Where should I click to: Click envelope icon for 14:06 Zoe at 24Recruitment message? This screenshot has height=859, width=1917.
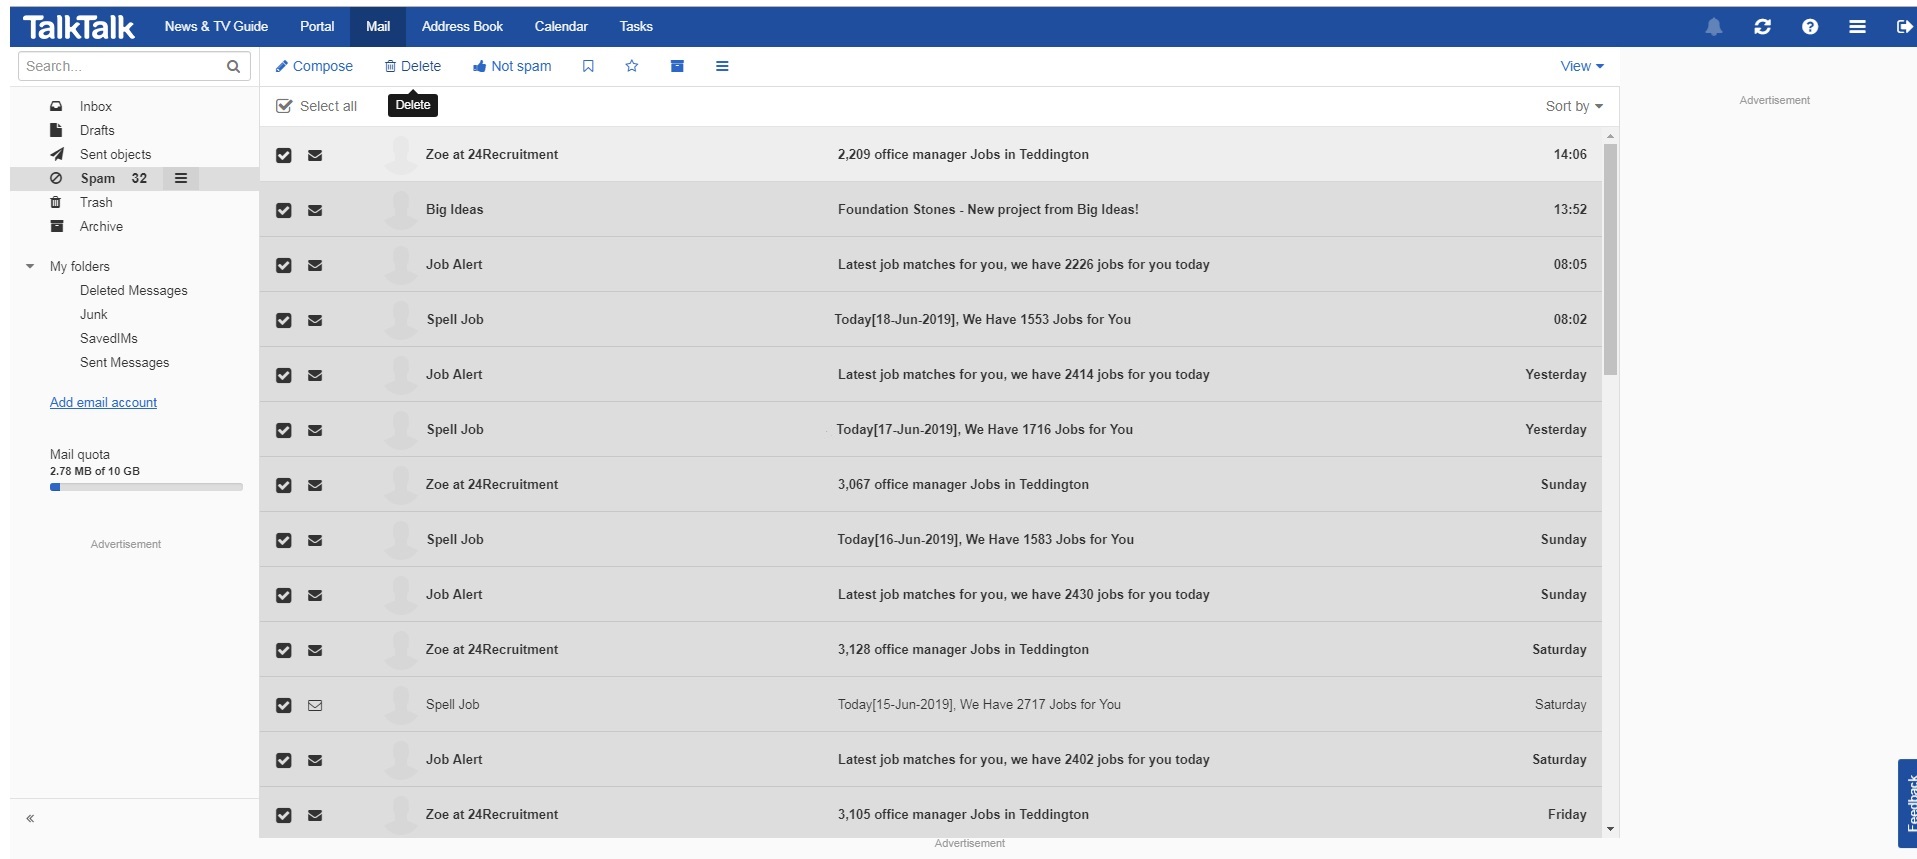click(315, 155)
